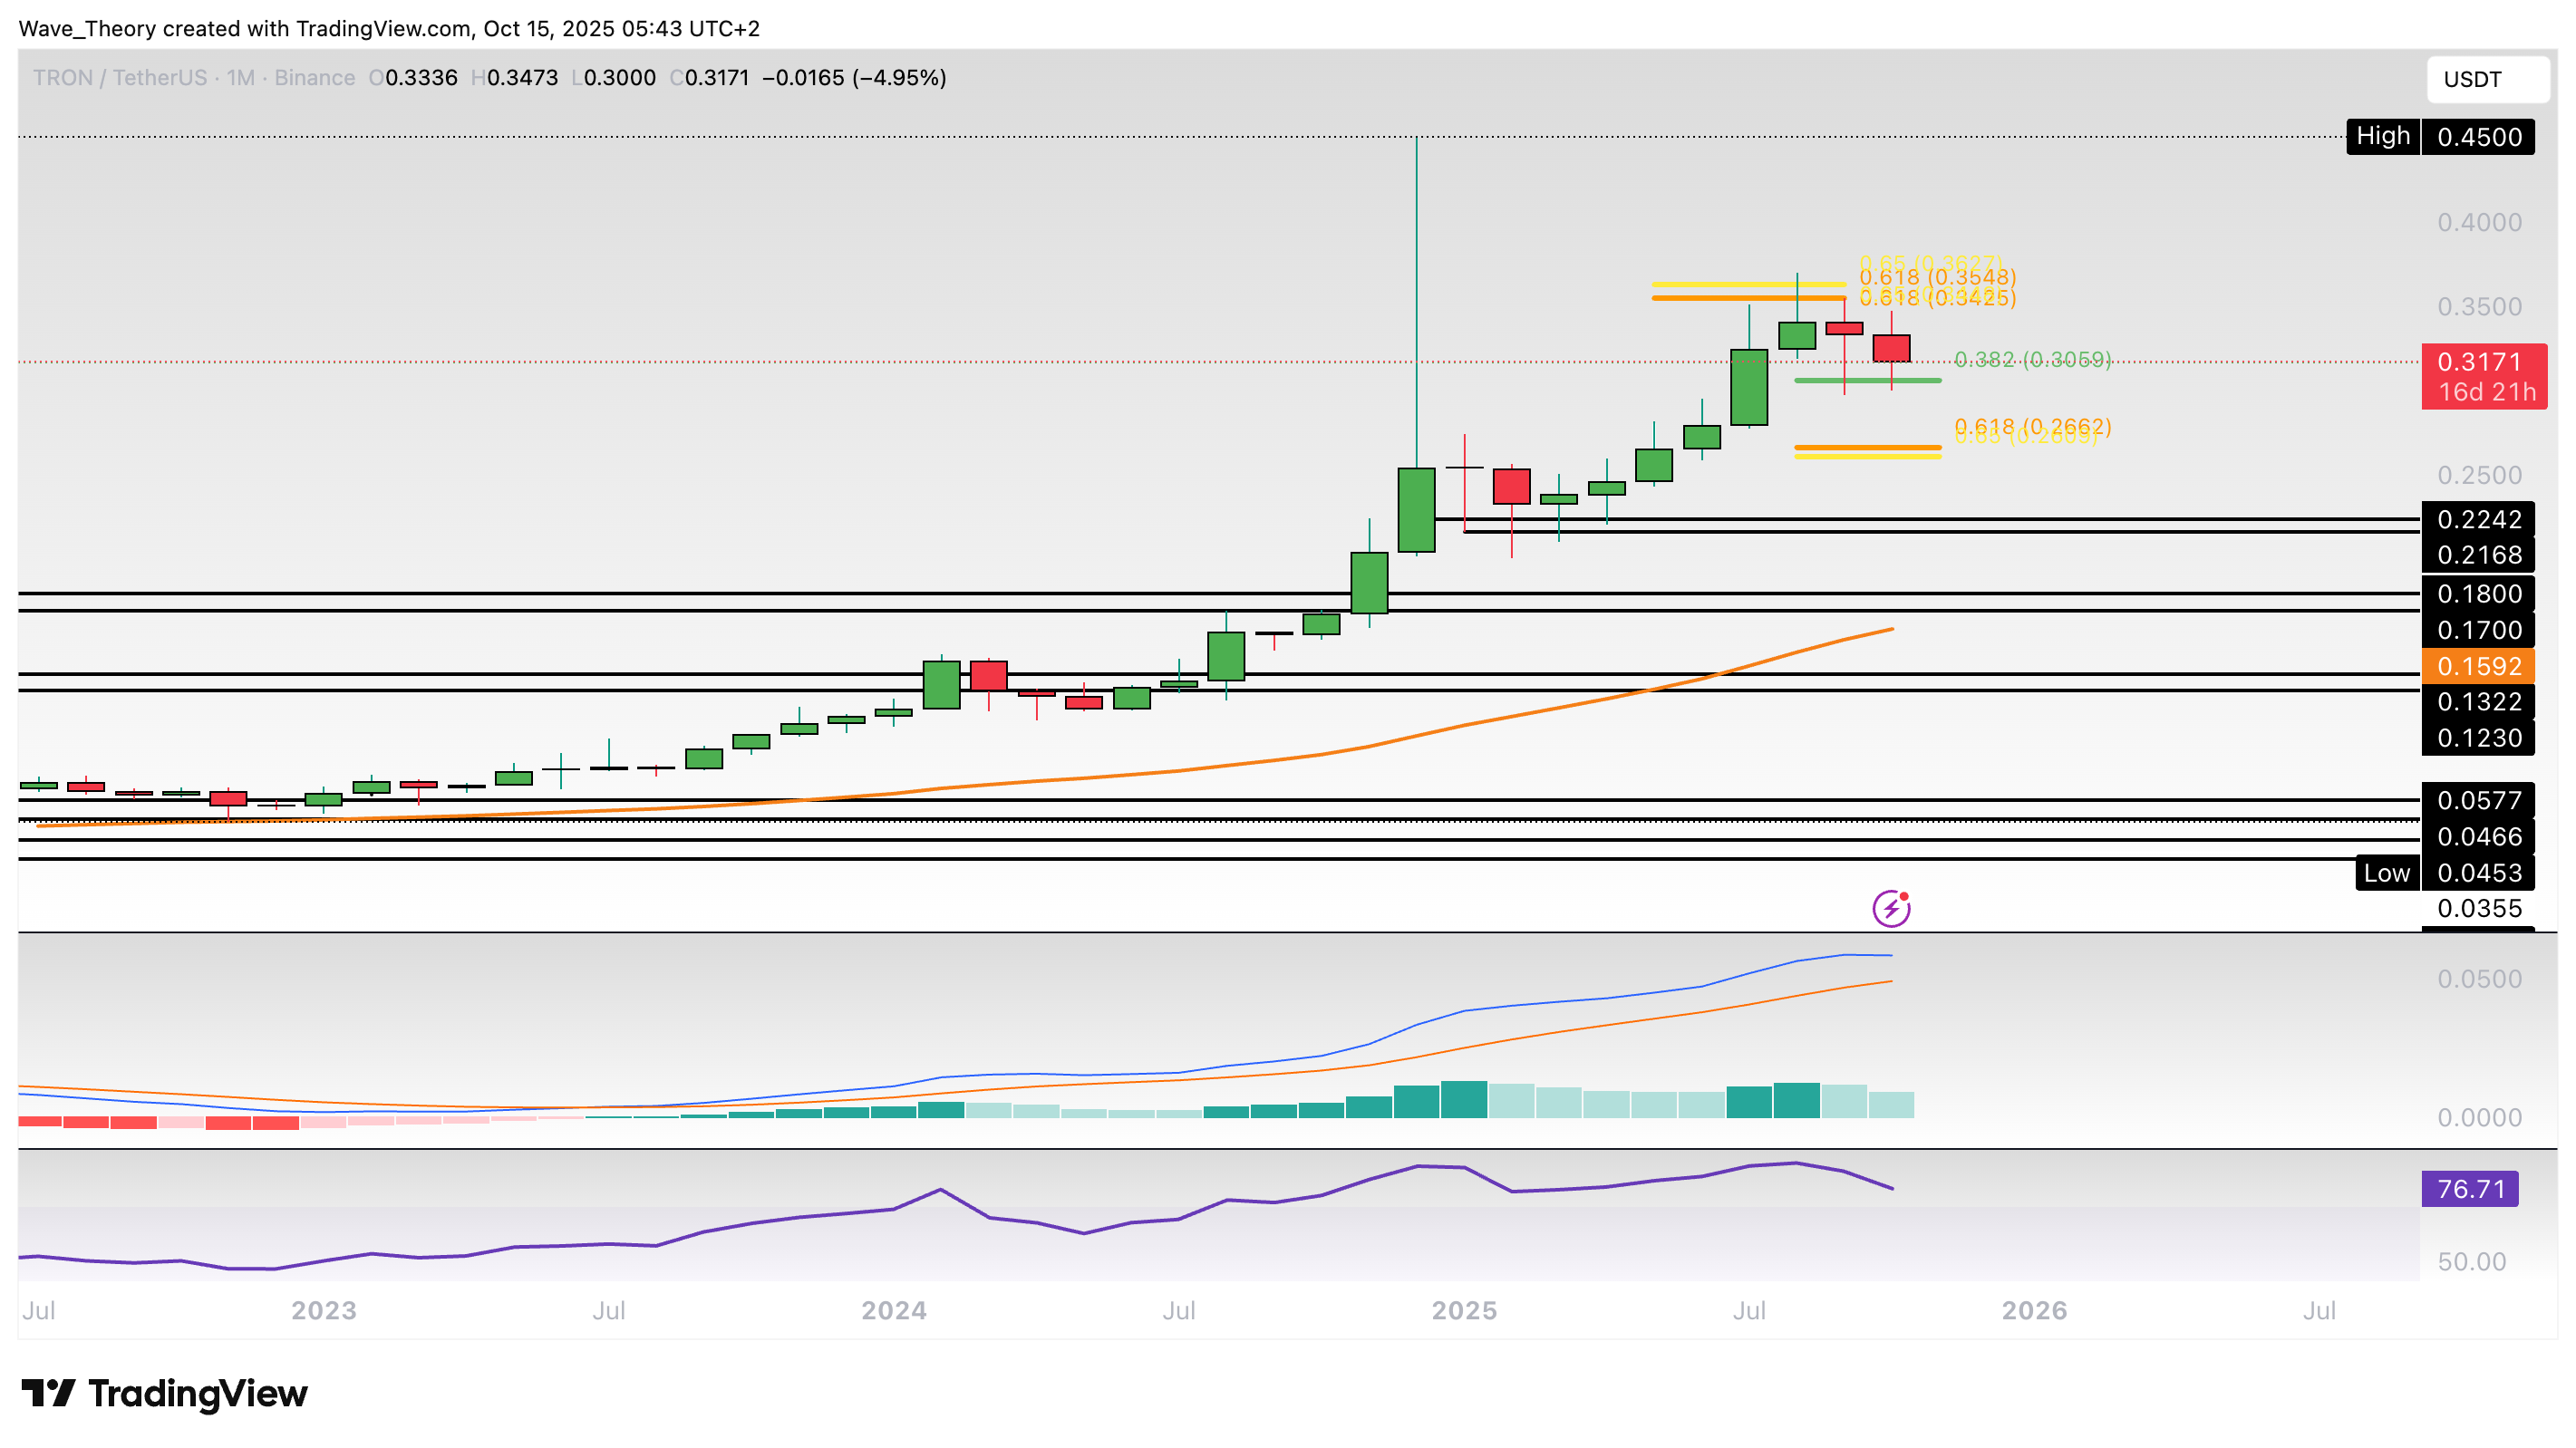This screenshot has width=2576, height=1448.
Task: Click the 16d 21h countdown label
Action: [2487, 393]
